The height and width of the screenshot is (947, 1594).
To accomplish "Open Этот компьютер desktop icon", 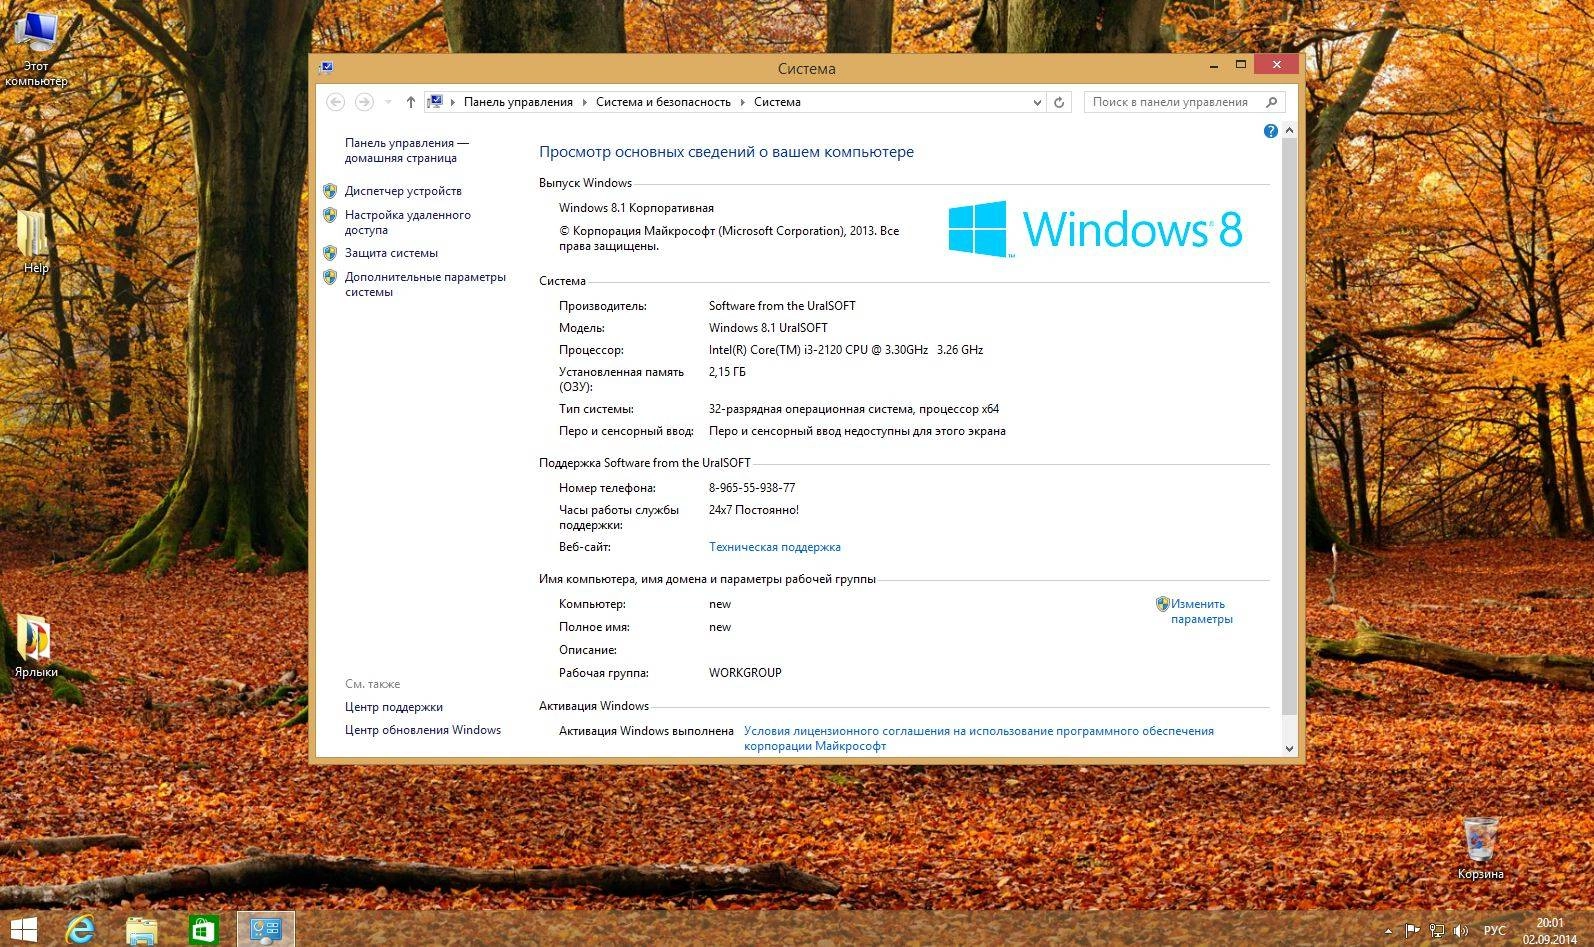I will (x=36, y=48).
